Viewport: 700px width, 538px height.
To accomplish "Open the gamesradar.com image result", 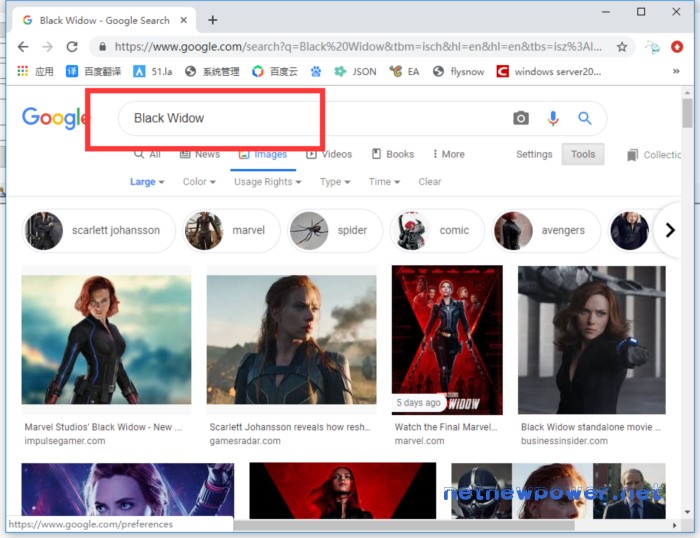I will (292, 340).
